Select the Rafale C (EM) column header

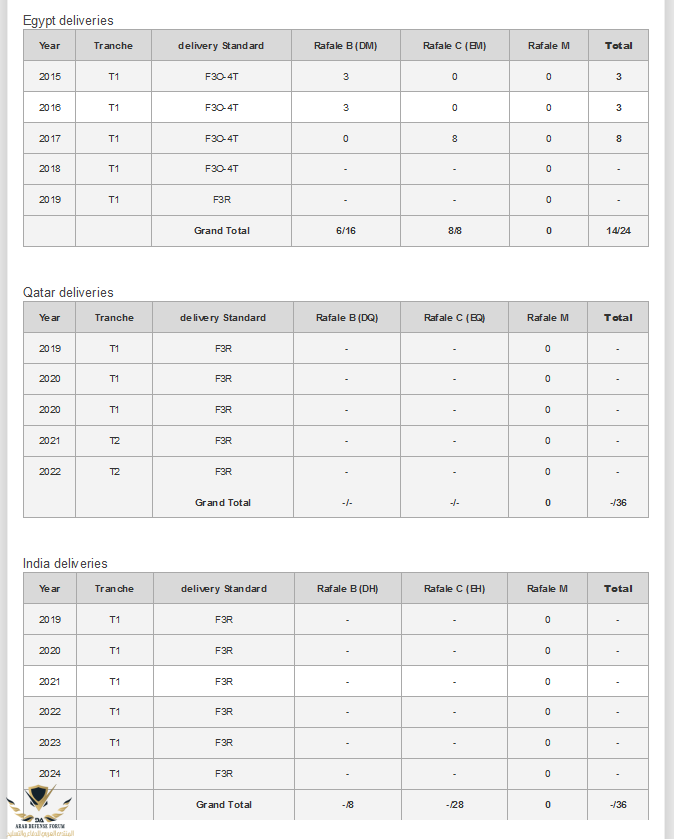coord(454,45)
